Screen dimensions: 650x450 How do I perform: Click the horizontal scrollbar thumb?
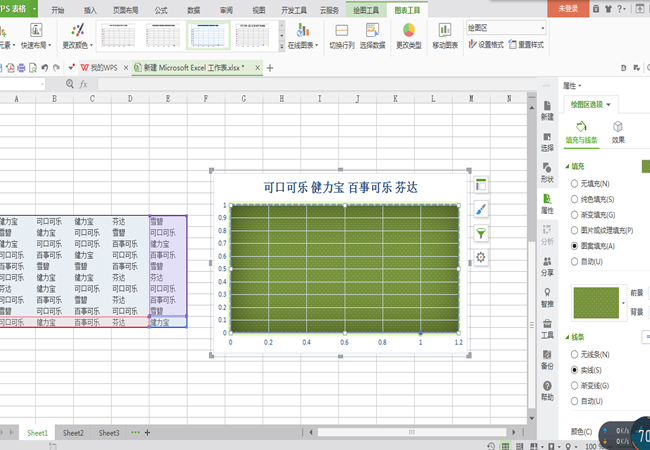coord(412,432)
